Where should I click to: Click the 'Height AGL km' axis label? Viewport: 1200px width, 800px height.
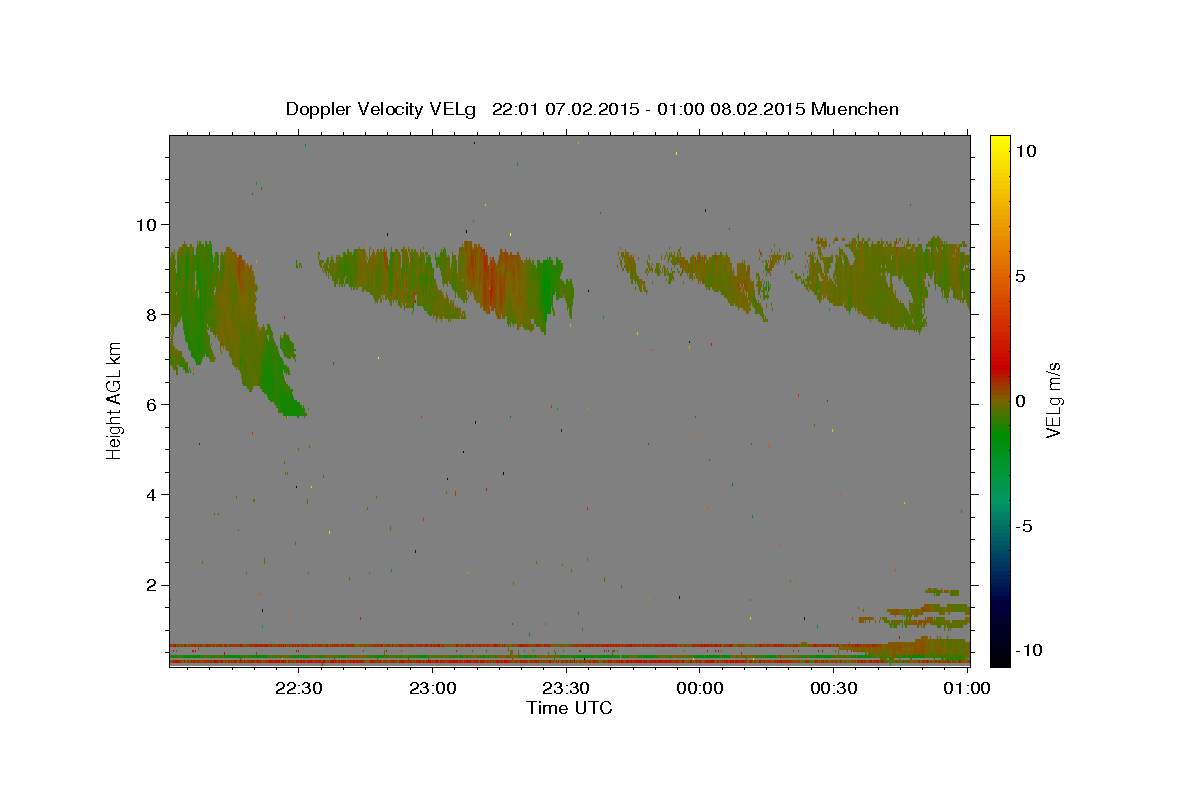point(115,400)
